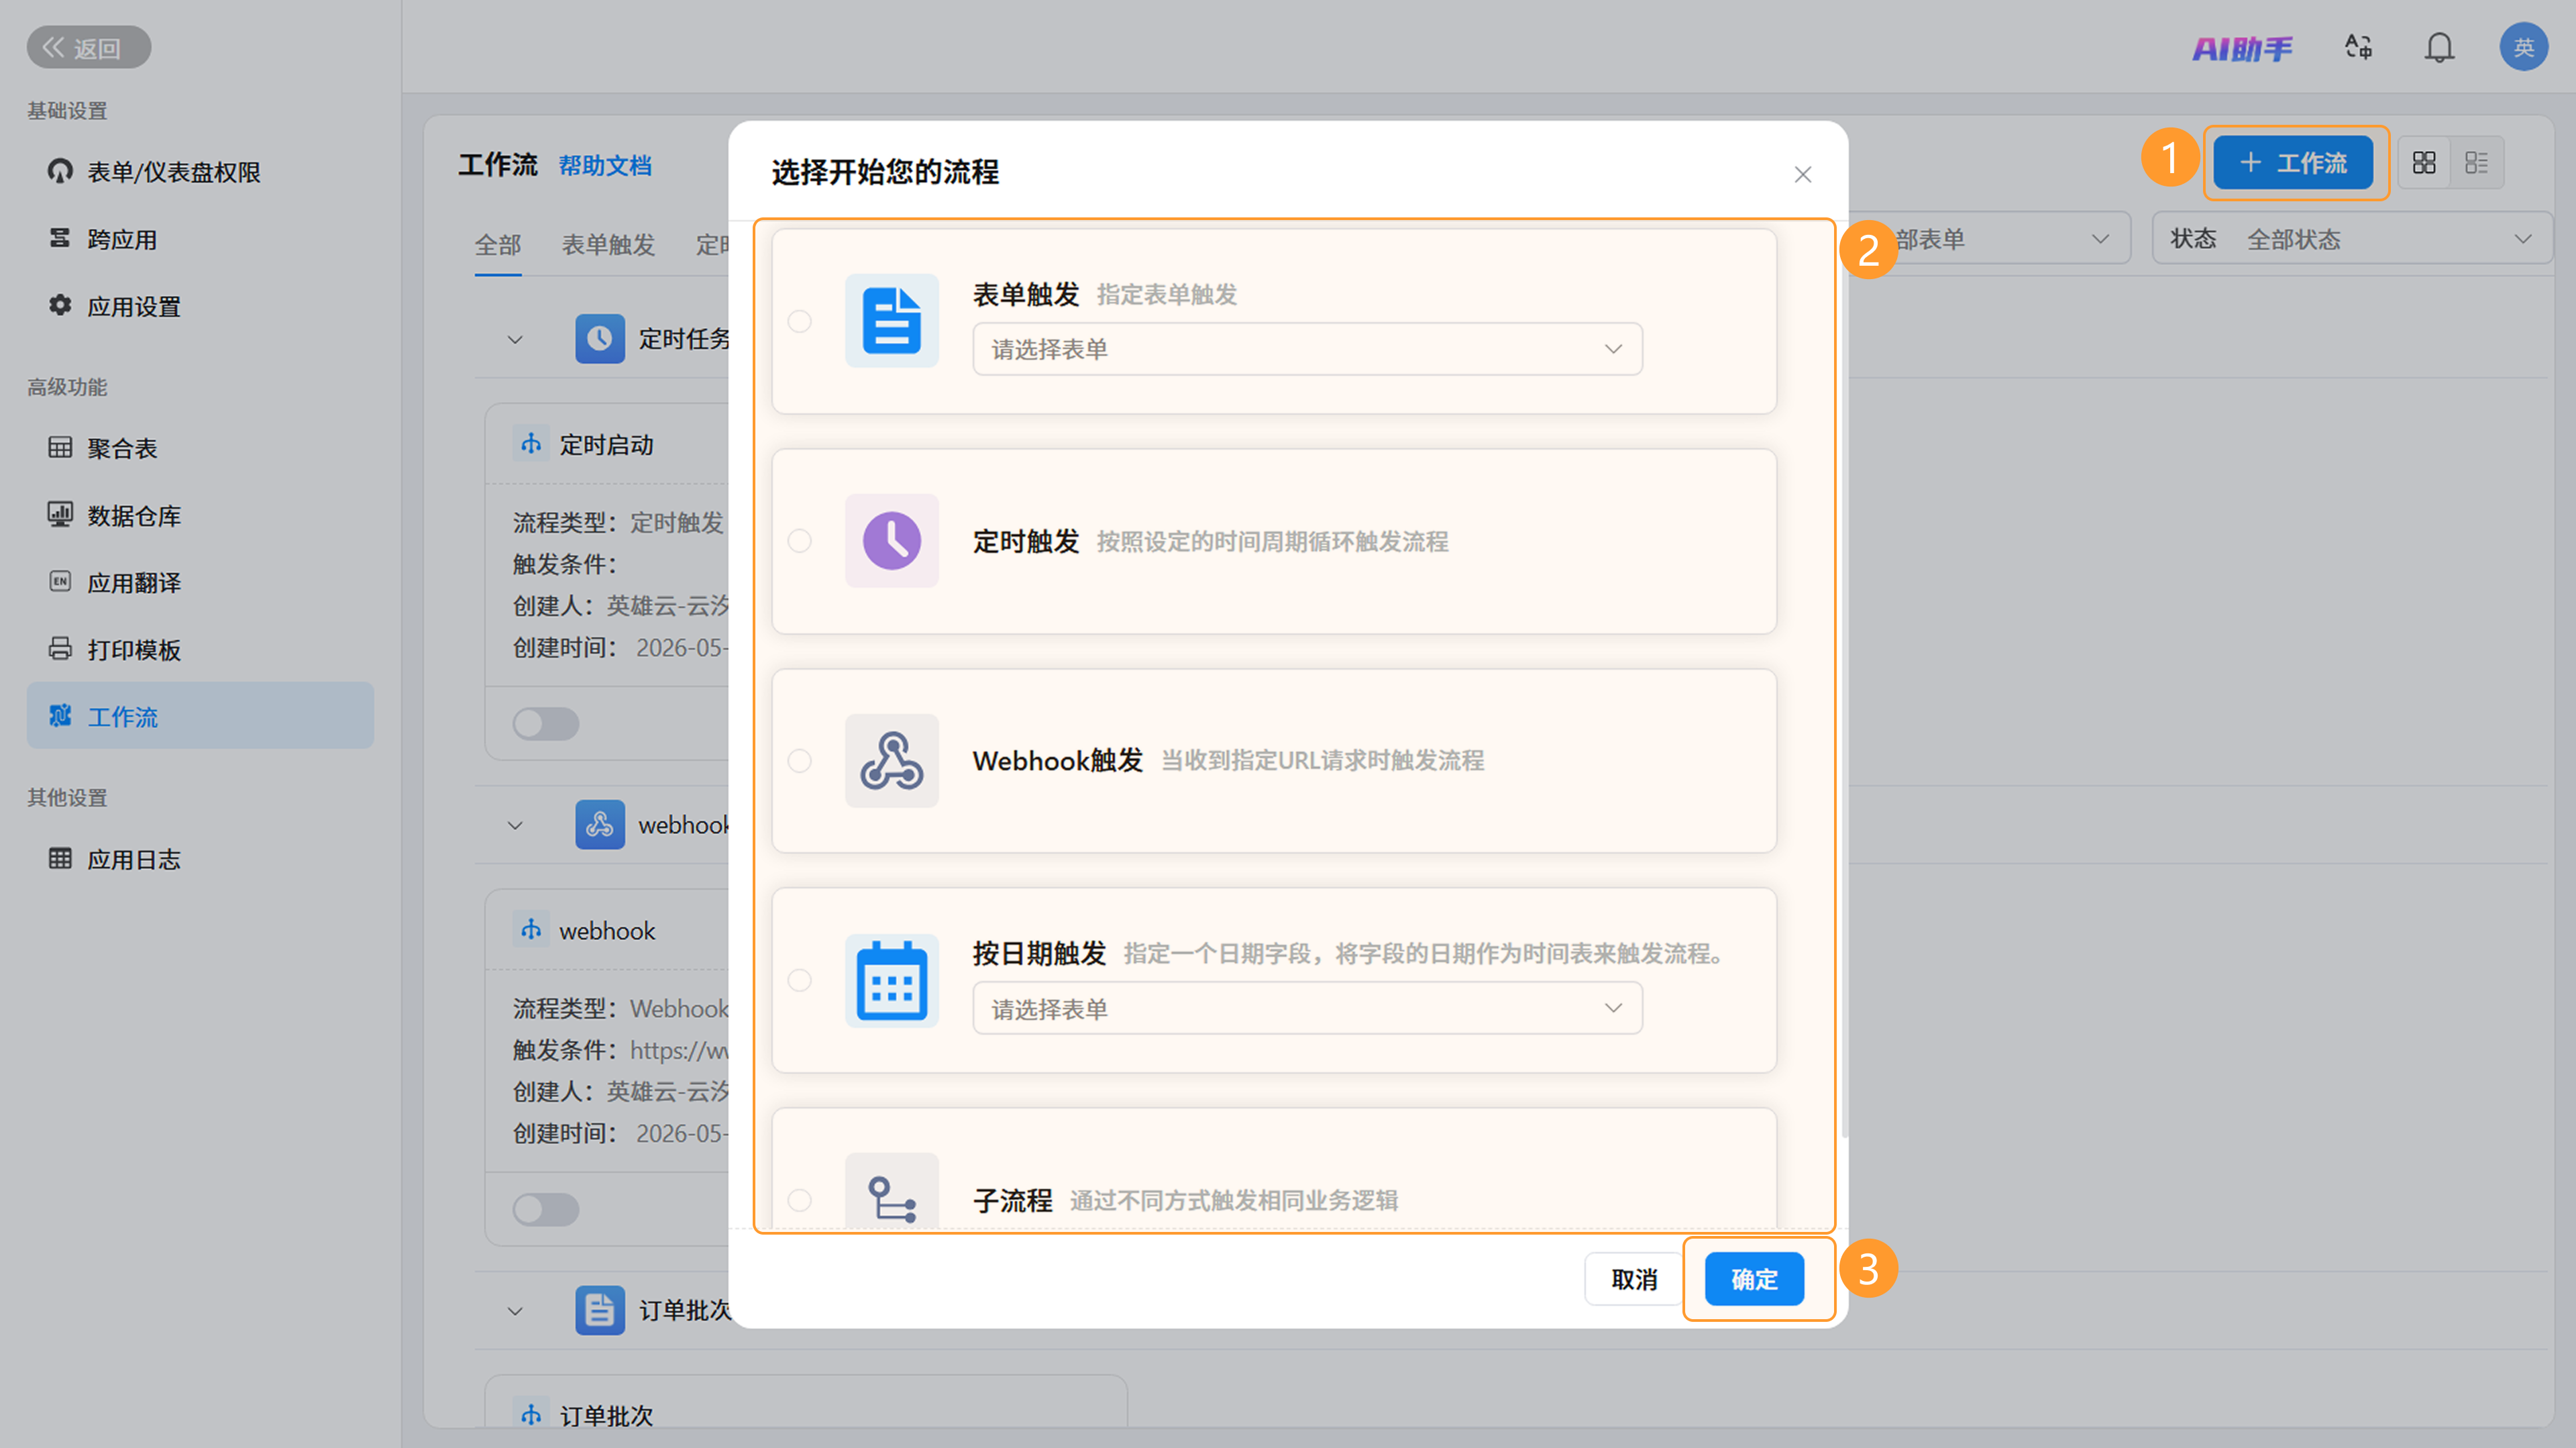Click the 确定 confirm button
This screenshot has width=2576, height=1448.
[1754, 1278]
